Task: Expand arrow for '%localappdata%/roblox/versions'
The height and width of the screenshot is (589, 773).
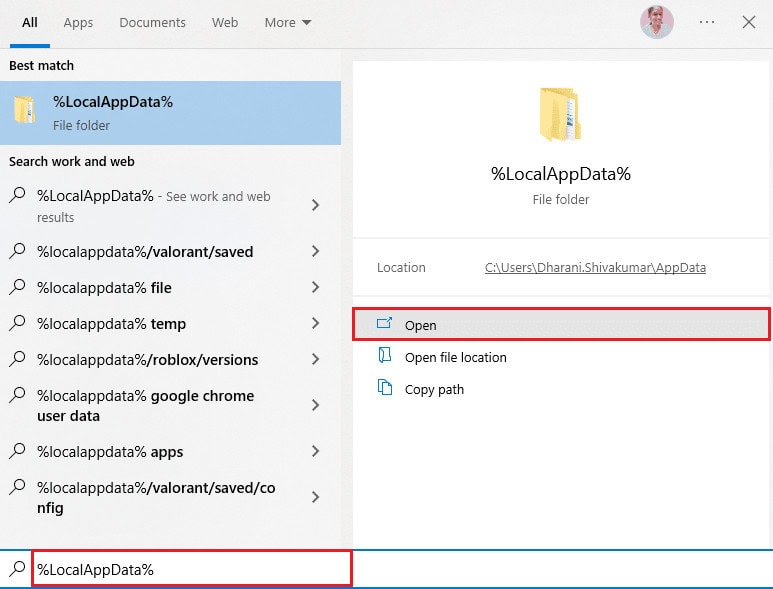Action: [316, 359]
